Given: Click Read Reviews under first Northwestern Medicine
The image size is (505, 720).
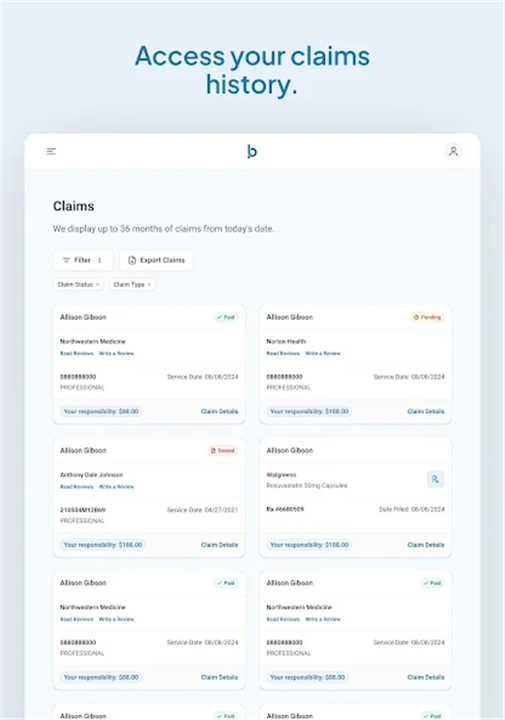Looking at the screenshot, I should pos(77,354).
